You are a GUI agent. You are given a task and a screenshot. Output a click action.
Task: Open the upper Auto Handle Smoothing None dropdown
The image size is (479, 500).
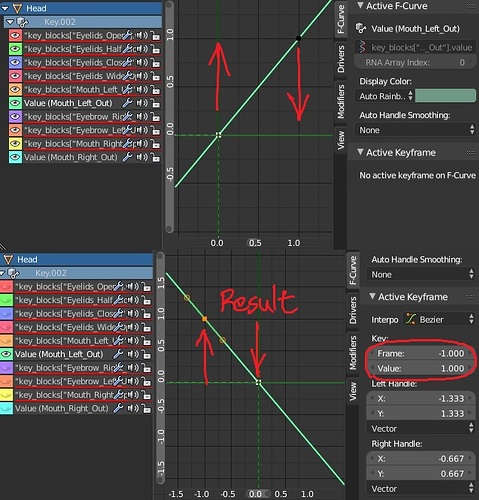415,130
